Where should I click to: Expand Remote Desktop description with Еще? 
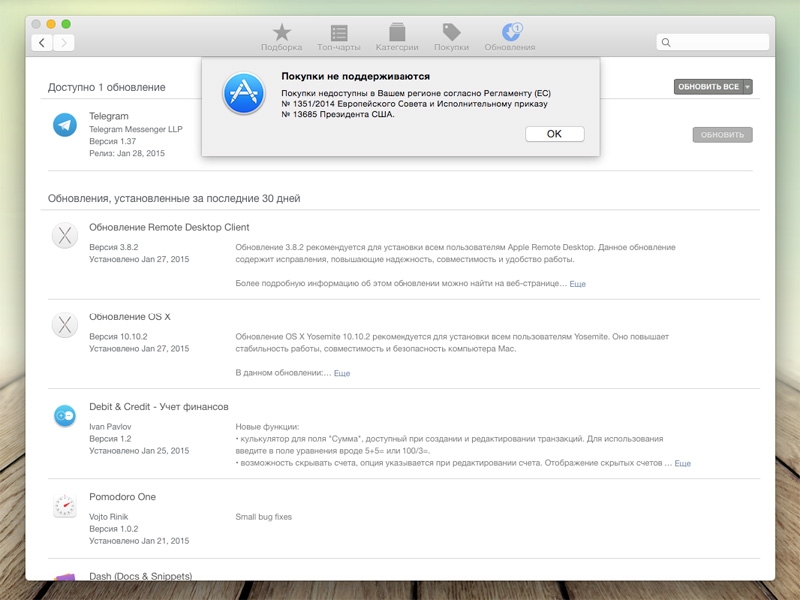pos(577,284)
